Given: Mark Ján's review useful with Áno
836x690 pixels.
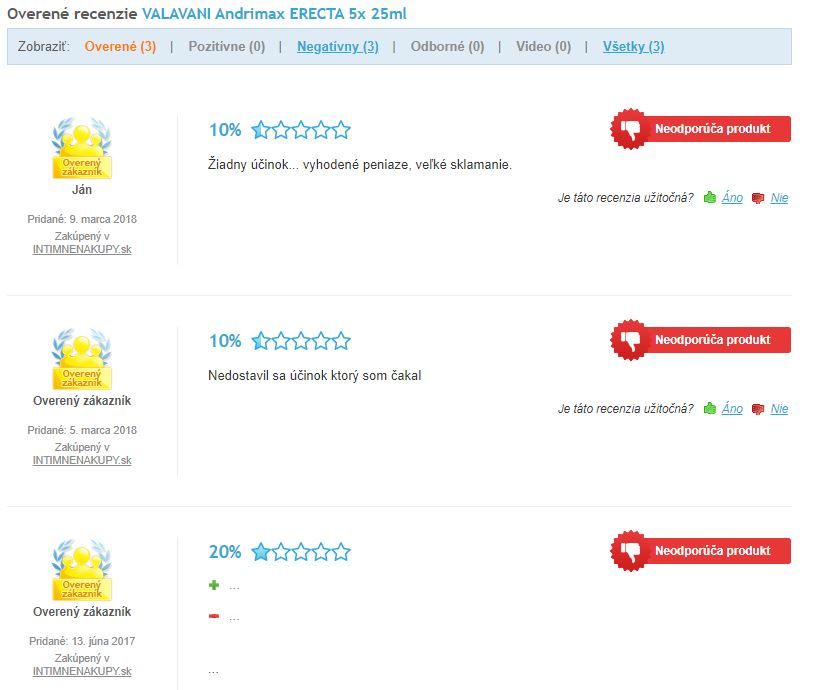Looking at the screenshot, I should pos(732,198).
